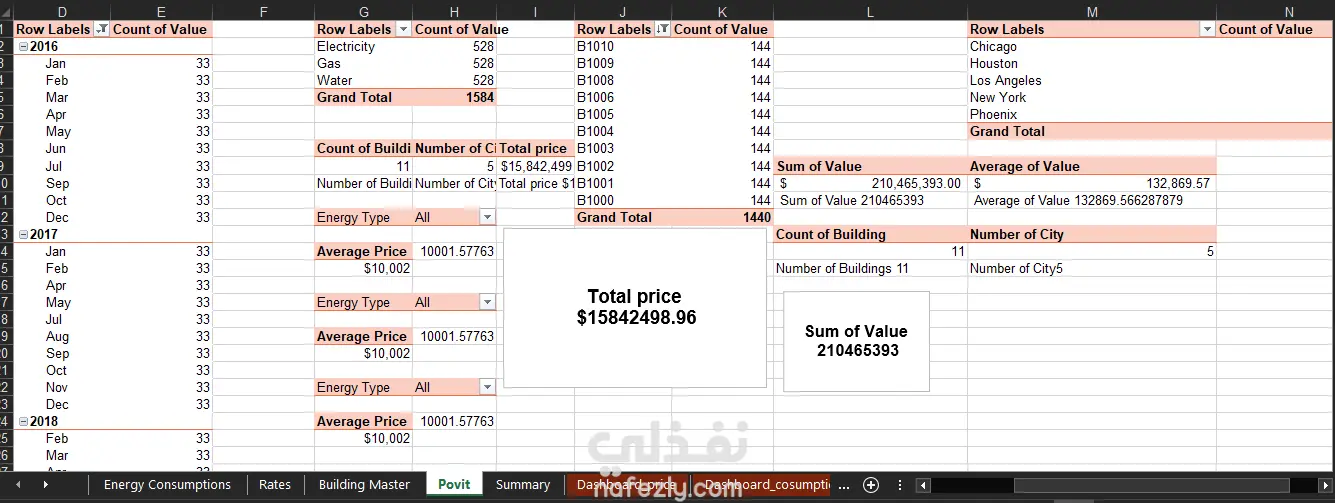This screenshot has height=503, width=1335.
Task: Add a new sheet with plus button
Action: pyautogui.click(x=871, y=485)
